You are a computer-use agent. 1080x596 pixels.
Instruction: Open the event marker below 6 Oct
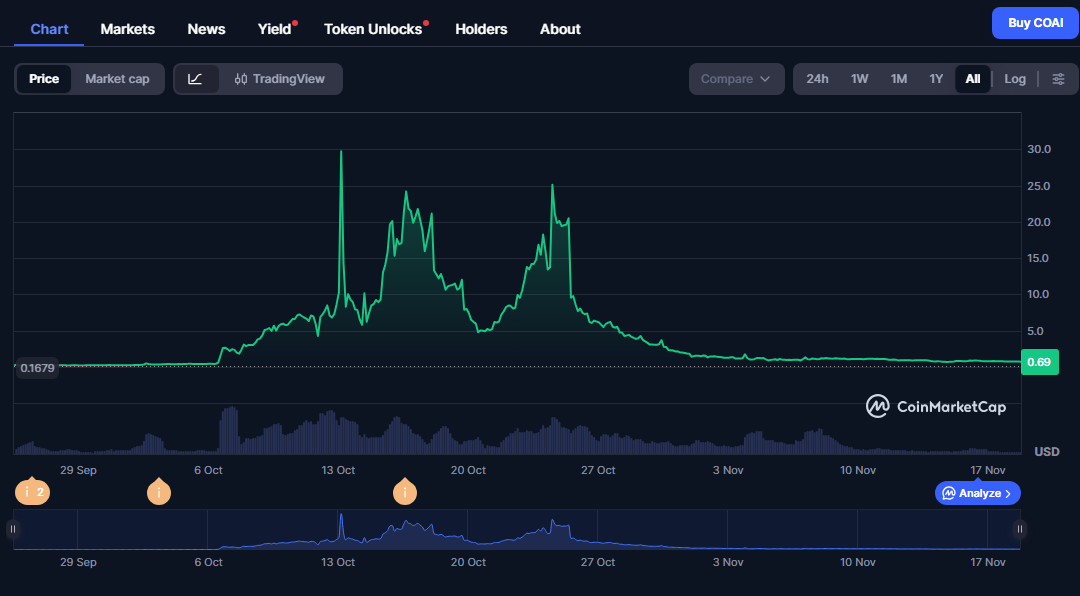[x=159, y=492]
